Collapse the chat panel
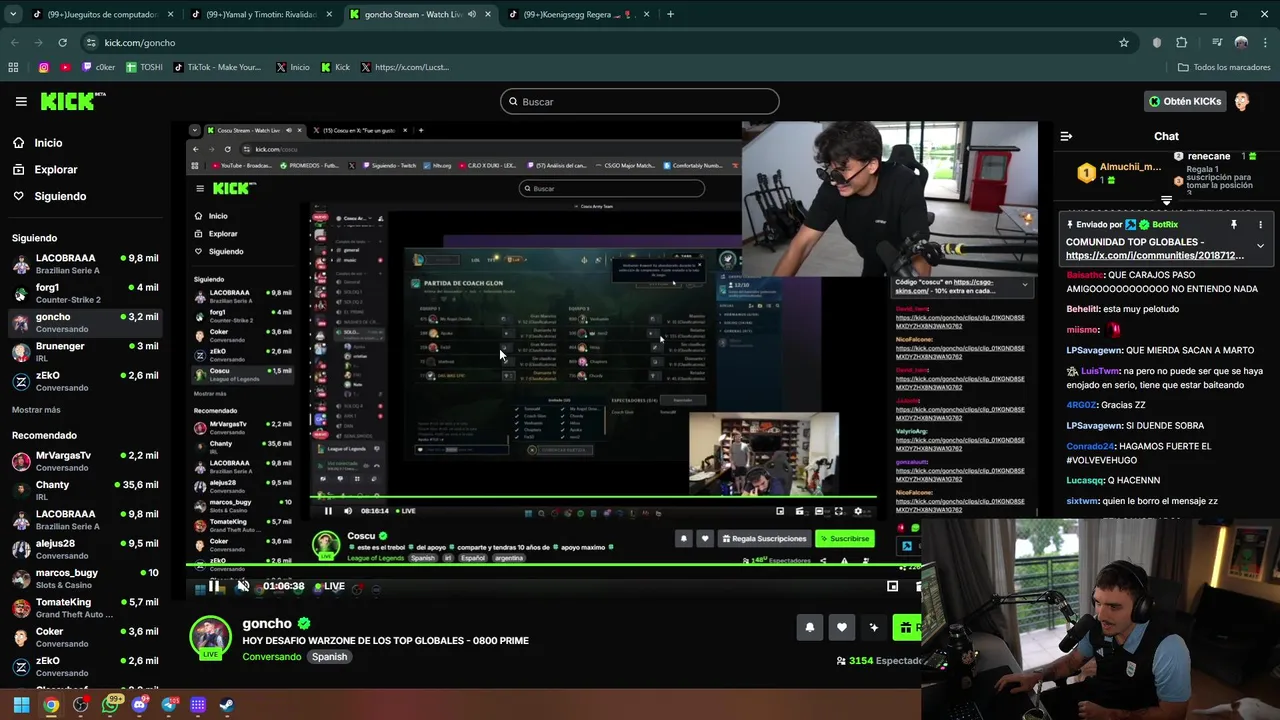Screen dimensions: 1280x720 (1066, 136)
